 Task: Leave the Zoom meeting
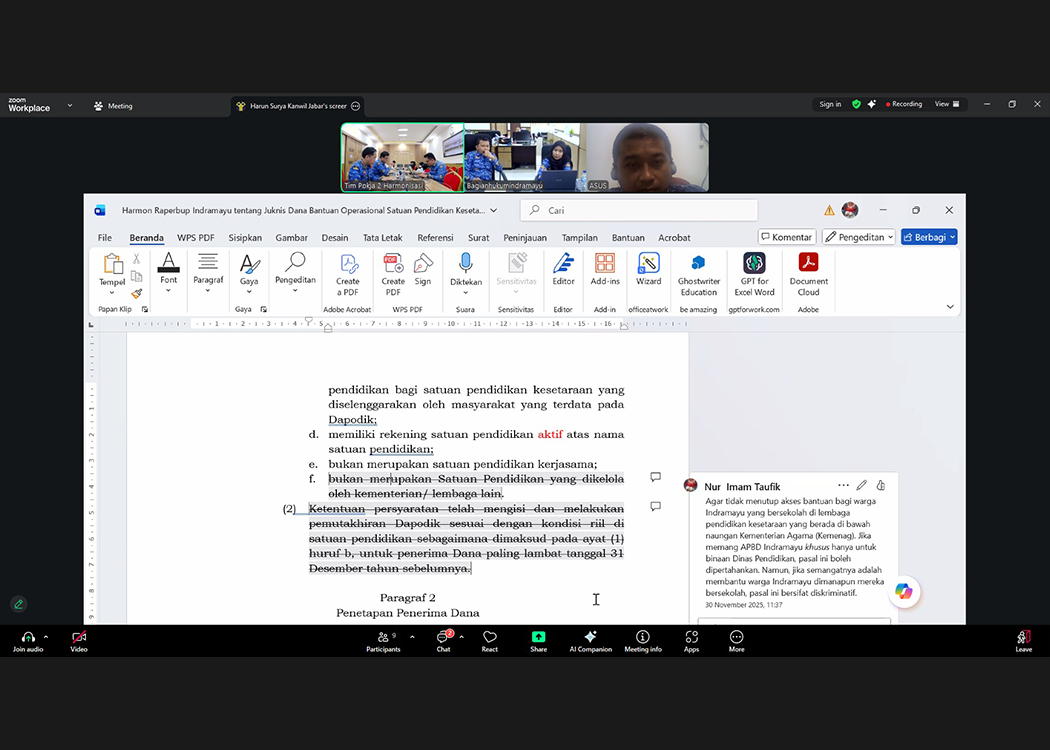click(1023, 639)
